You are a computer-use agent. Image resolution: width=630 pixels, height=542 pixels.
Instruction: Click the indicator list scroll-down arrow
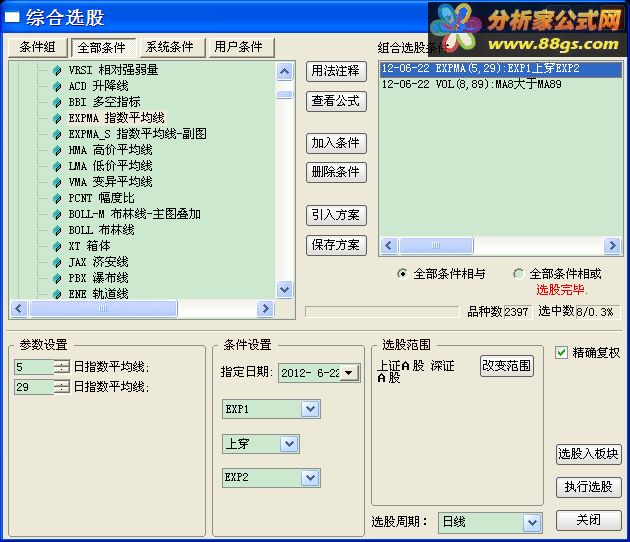click(x=284, y=289)
